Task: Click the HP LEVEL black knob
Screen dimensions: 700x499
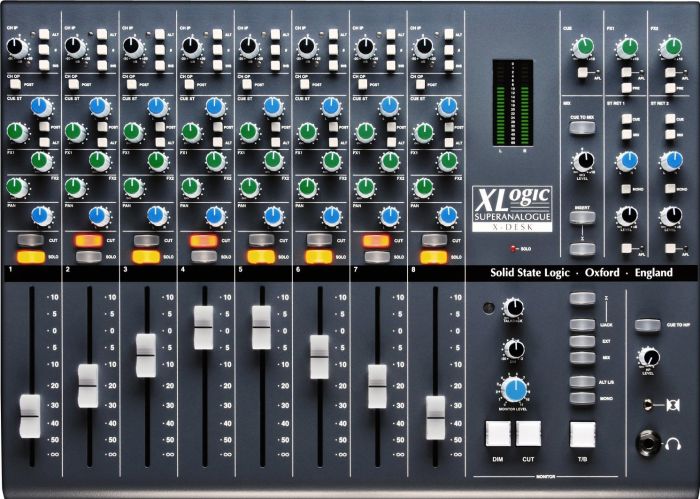Action: click(x=649, y=358)
